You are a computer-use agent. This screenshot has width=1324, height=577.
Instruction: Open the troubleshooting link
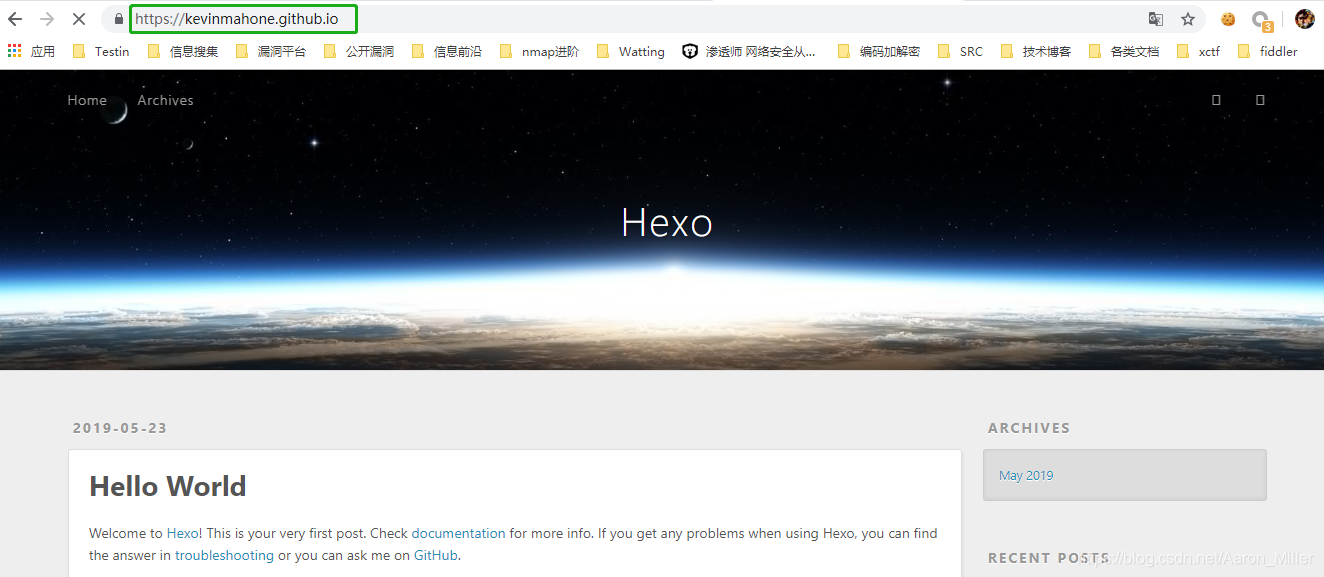pos(224,555)
